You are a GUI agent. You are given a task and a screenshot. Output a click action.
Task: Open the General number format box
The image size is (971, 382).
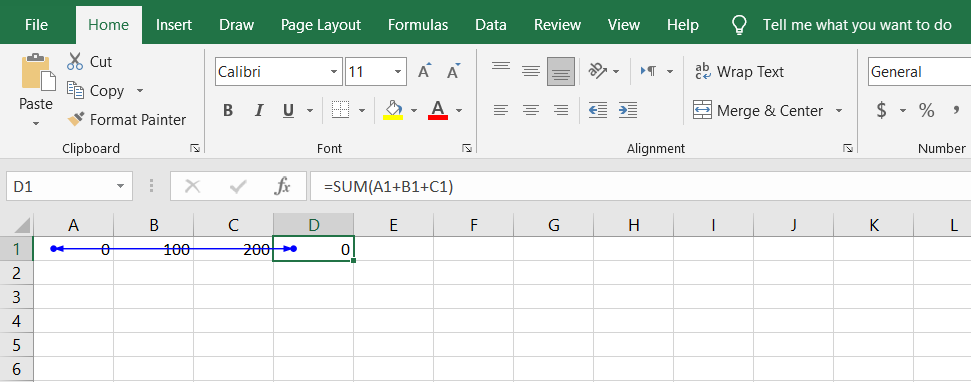click(919, 72)
